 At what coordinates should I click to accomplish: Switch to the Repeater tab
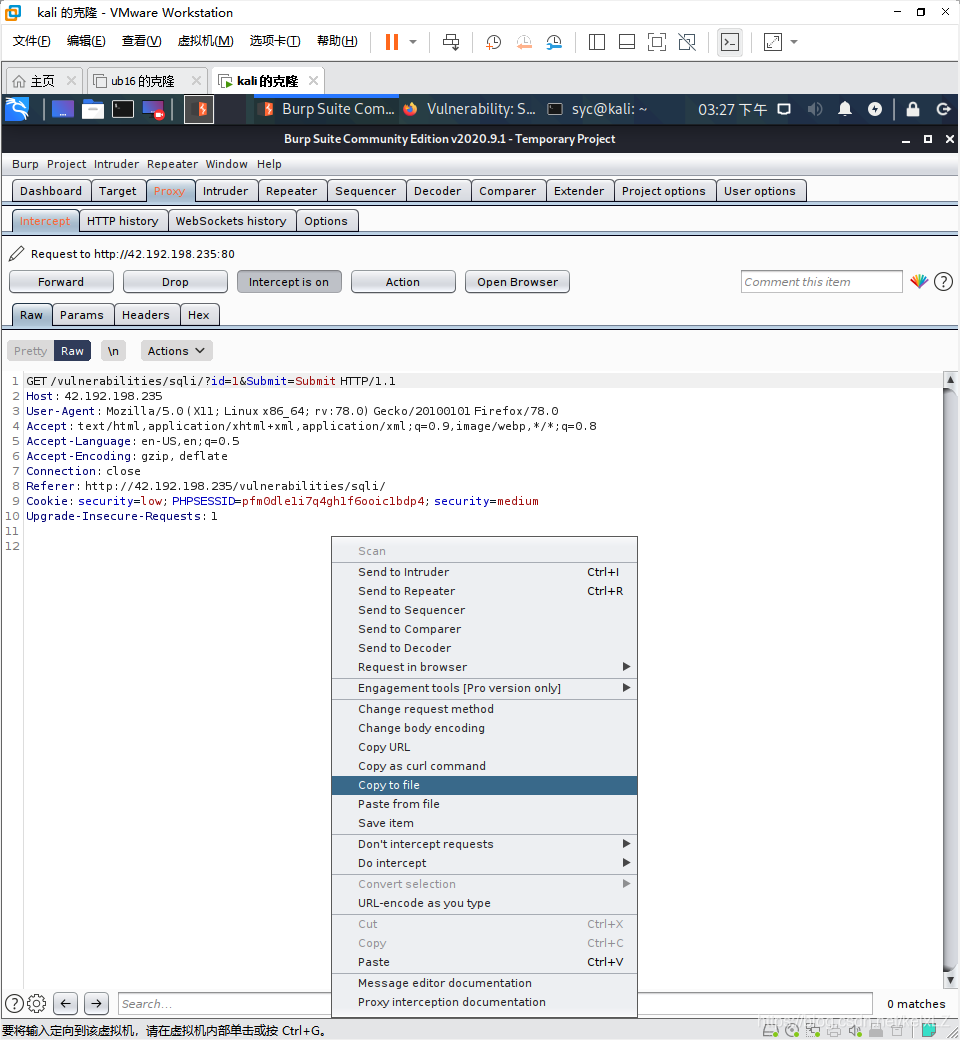[x=291, y=191]
